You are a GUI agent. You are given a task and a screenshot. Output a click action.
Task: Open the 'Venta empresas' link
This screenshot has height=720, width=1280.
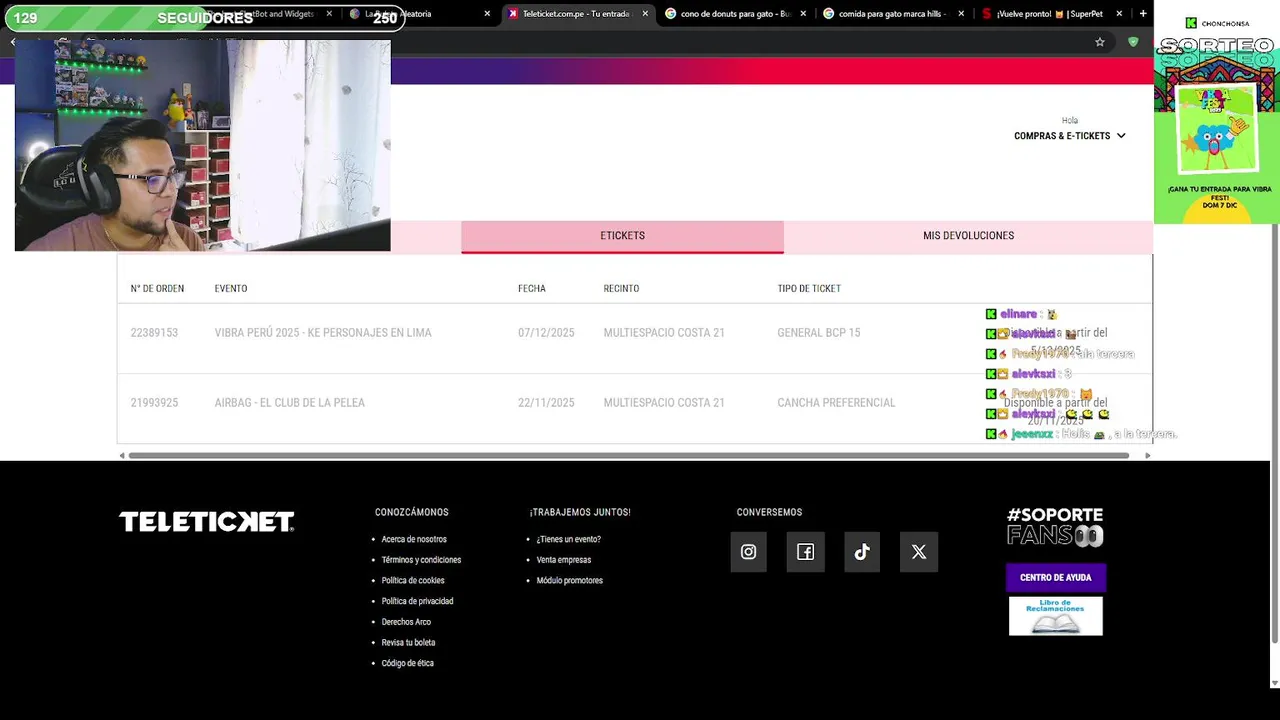click(x=564, y=560)
